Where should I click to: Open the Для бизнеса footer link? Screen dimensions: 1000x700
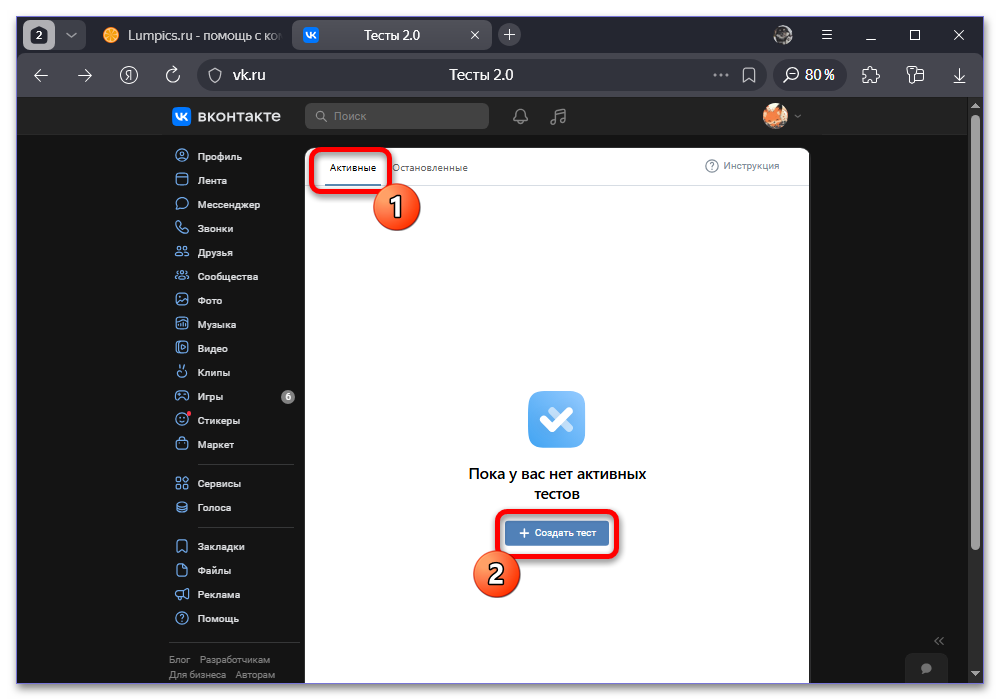197,674
